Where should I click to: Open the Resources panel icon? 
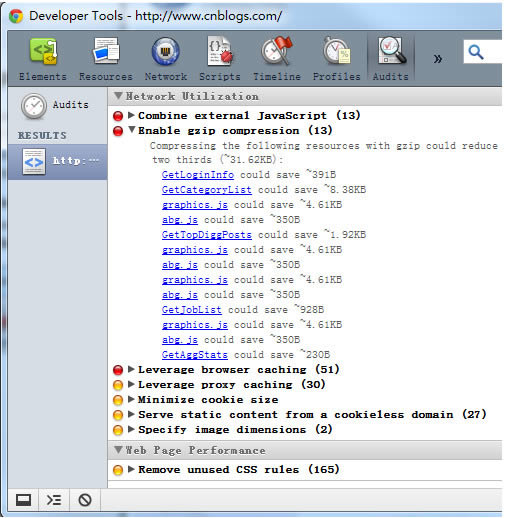[106, 51]
